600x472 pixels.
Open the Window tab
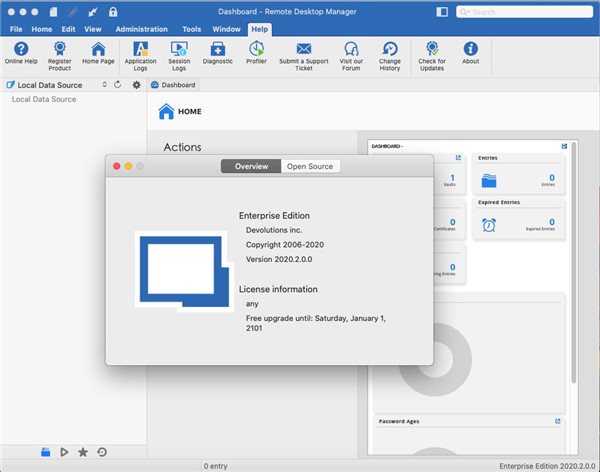pyautogui.click(x=227, y=29)
